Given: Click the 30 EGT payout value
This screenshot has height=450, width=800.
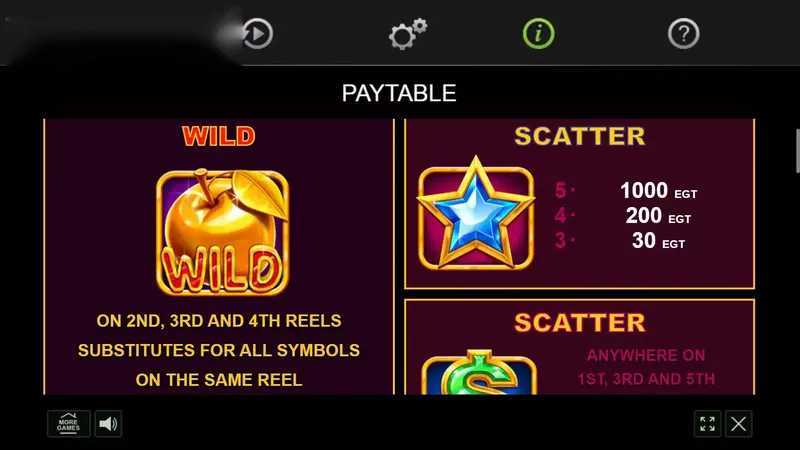Looking at the screenshot, I should [658, 241].
